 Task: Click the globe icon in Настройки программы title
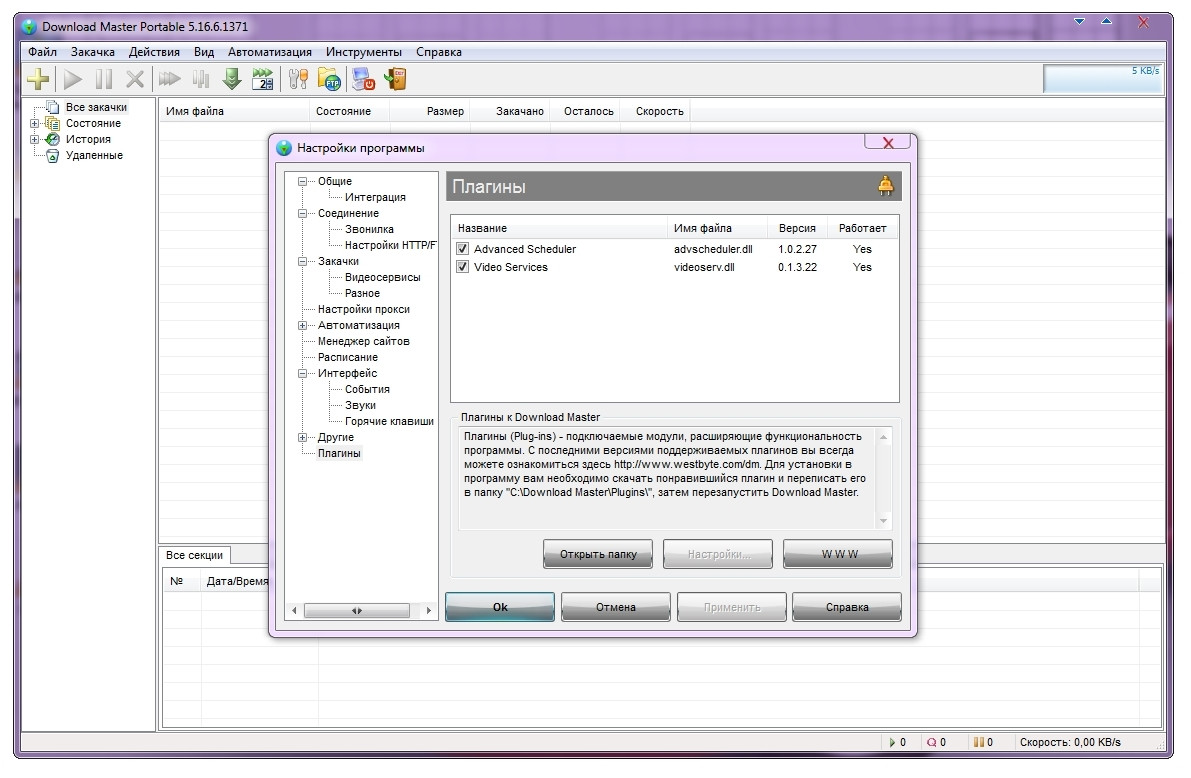[x=284, y=148]
